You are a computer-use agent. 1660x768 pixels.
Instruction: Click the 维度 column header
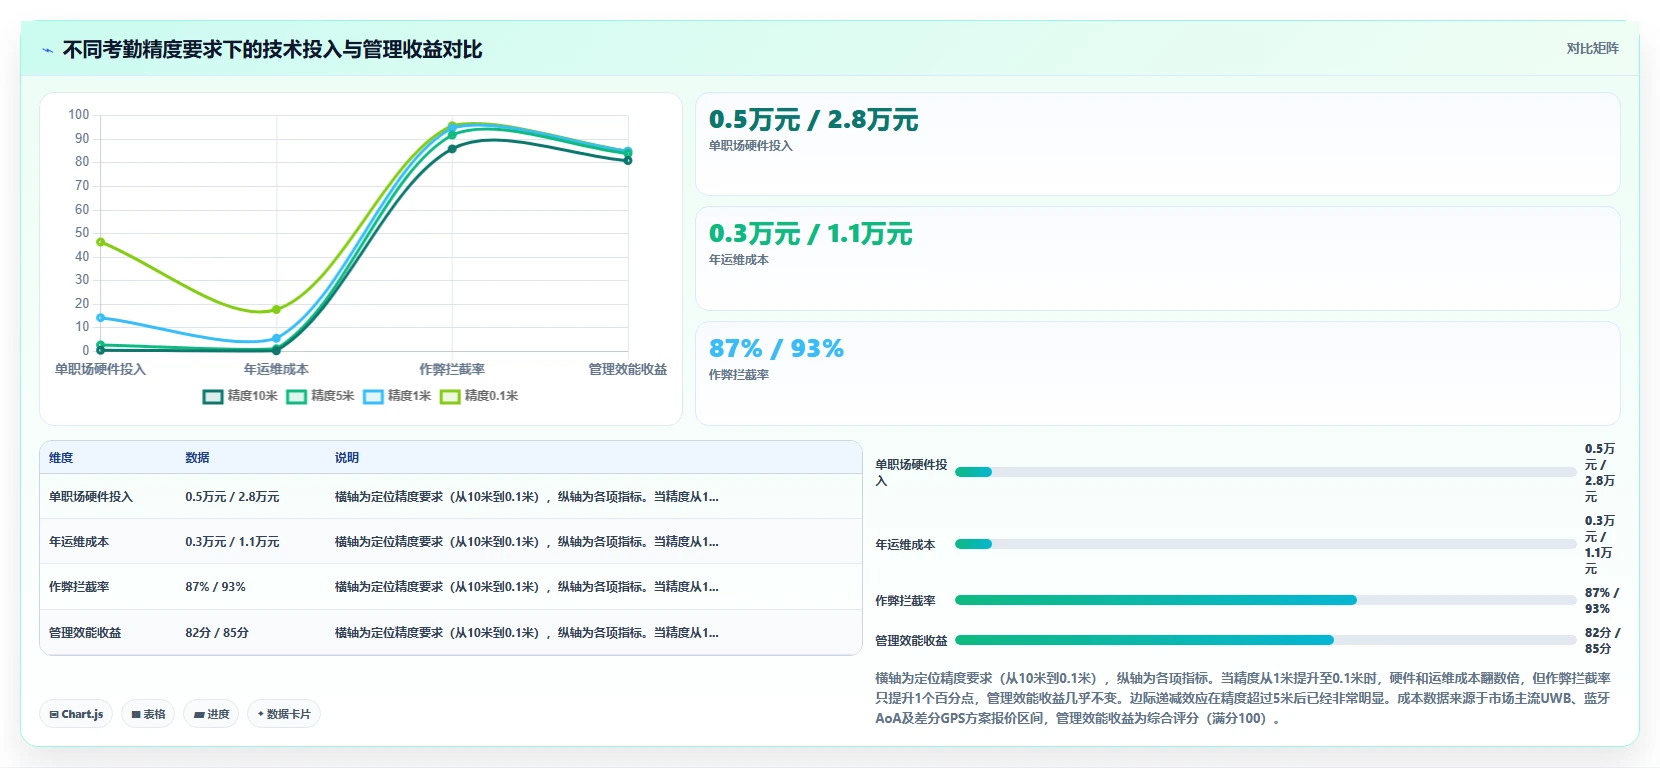(61, 458)
